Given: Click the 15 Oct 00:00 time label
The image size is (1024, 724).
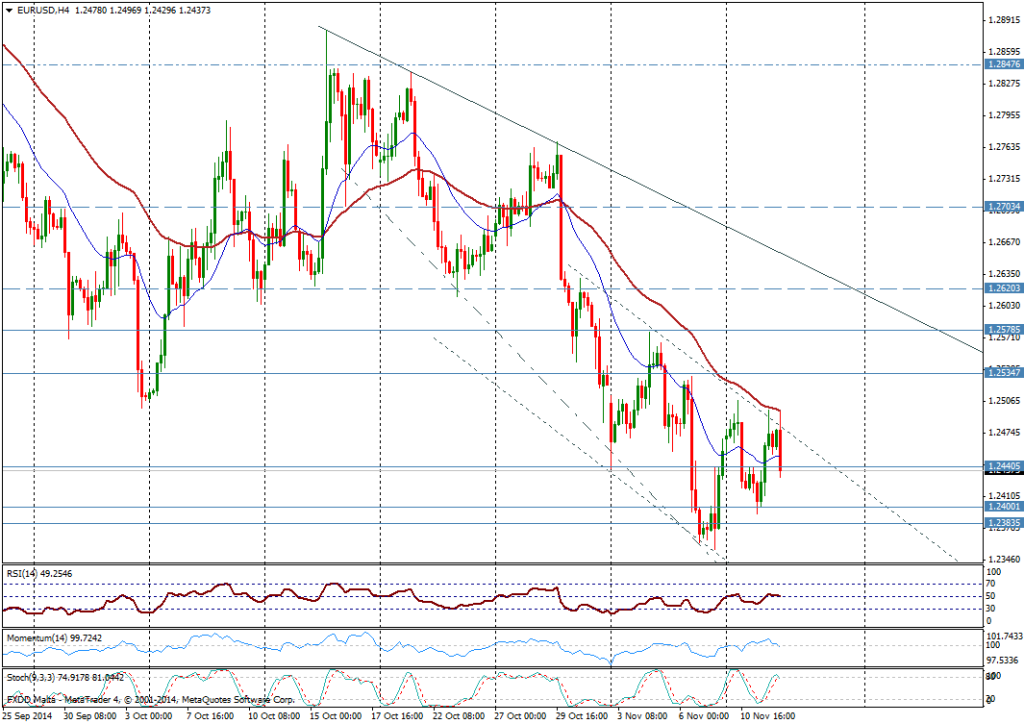Looking at the screenshot, I should click(335, 716).
